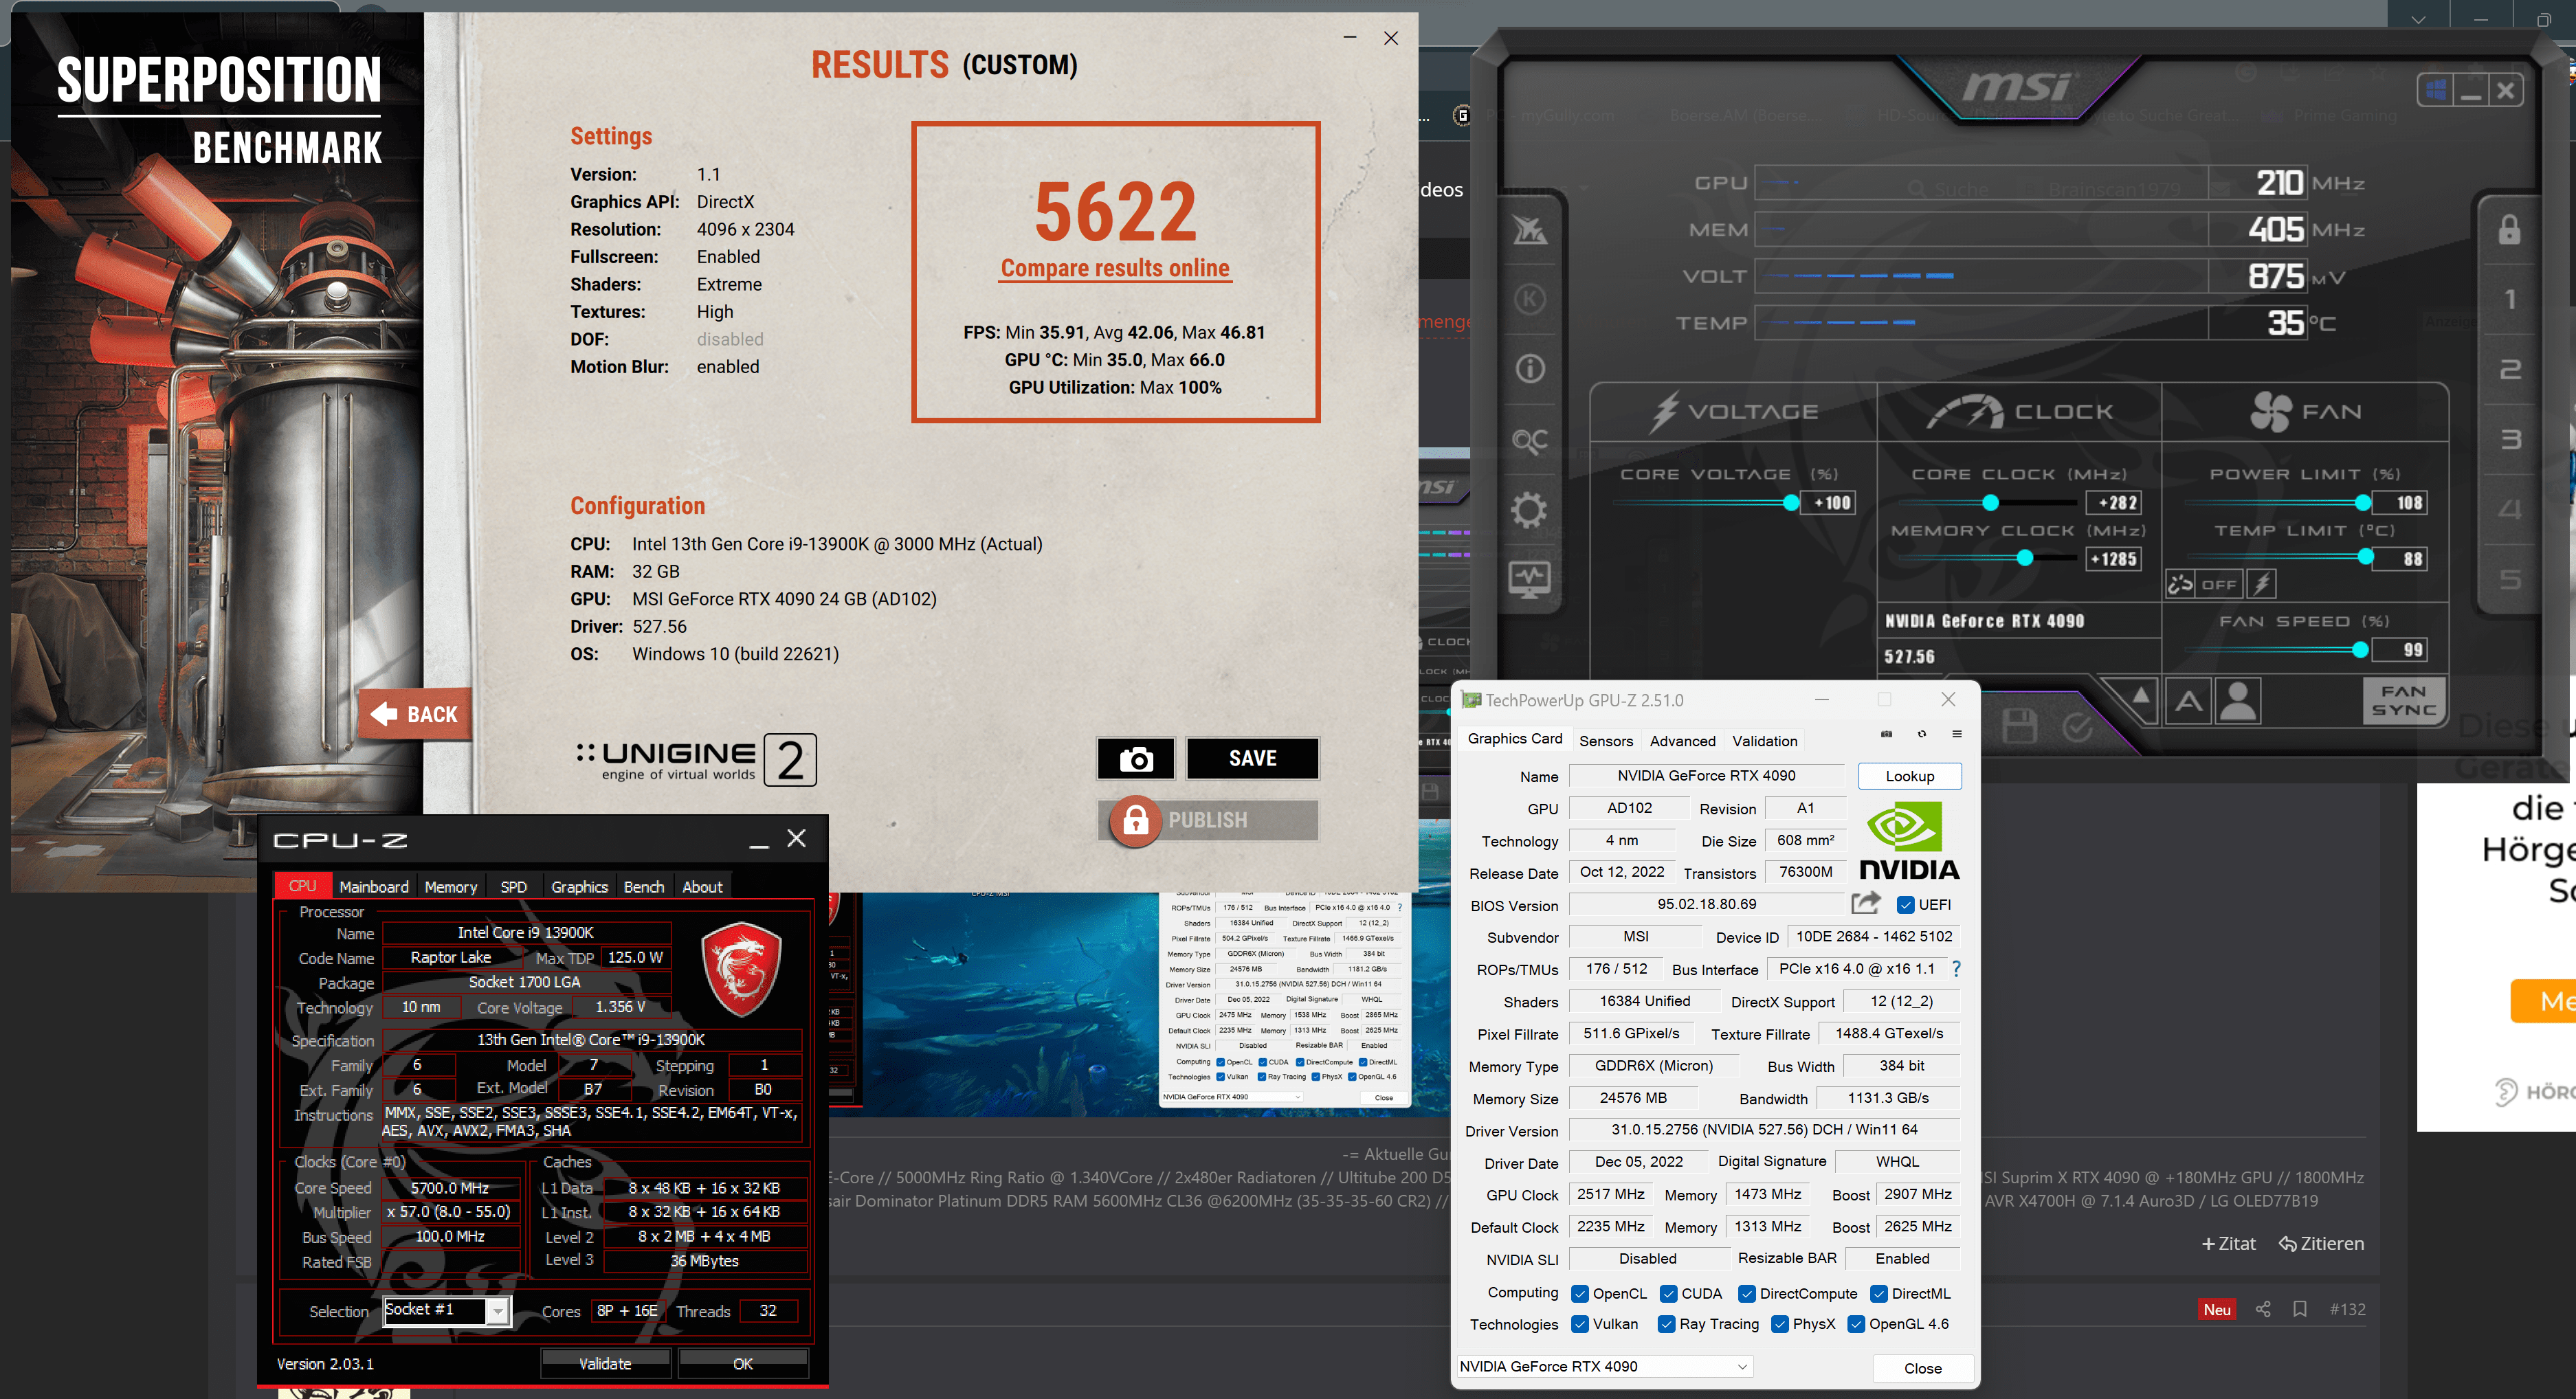Click the profile lock icon
The height and width of the screenshot is (1399, 2576).
tap(2509, 230)
